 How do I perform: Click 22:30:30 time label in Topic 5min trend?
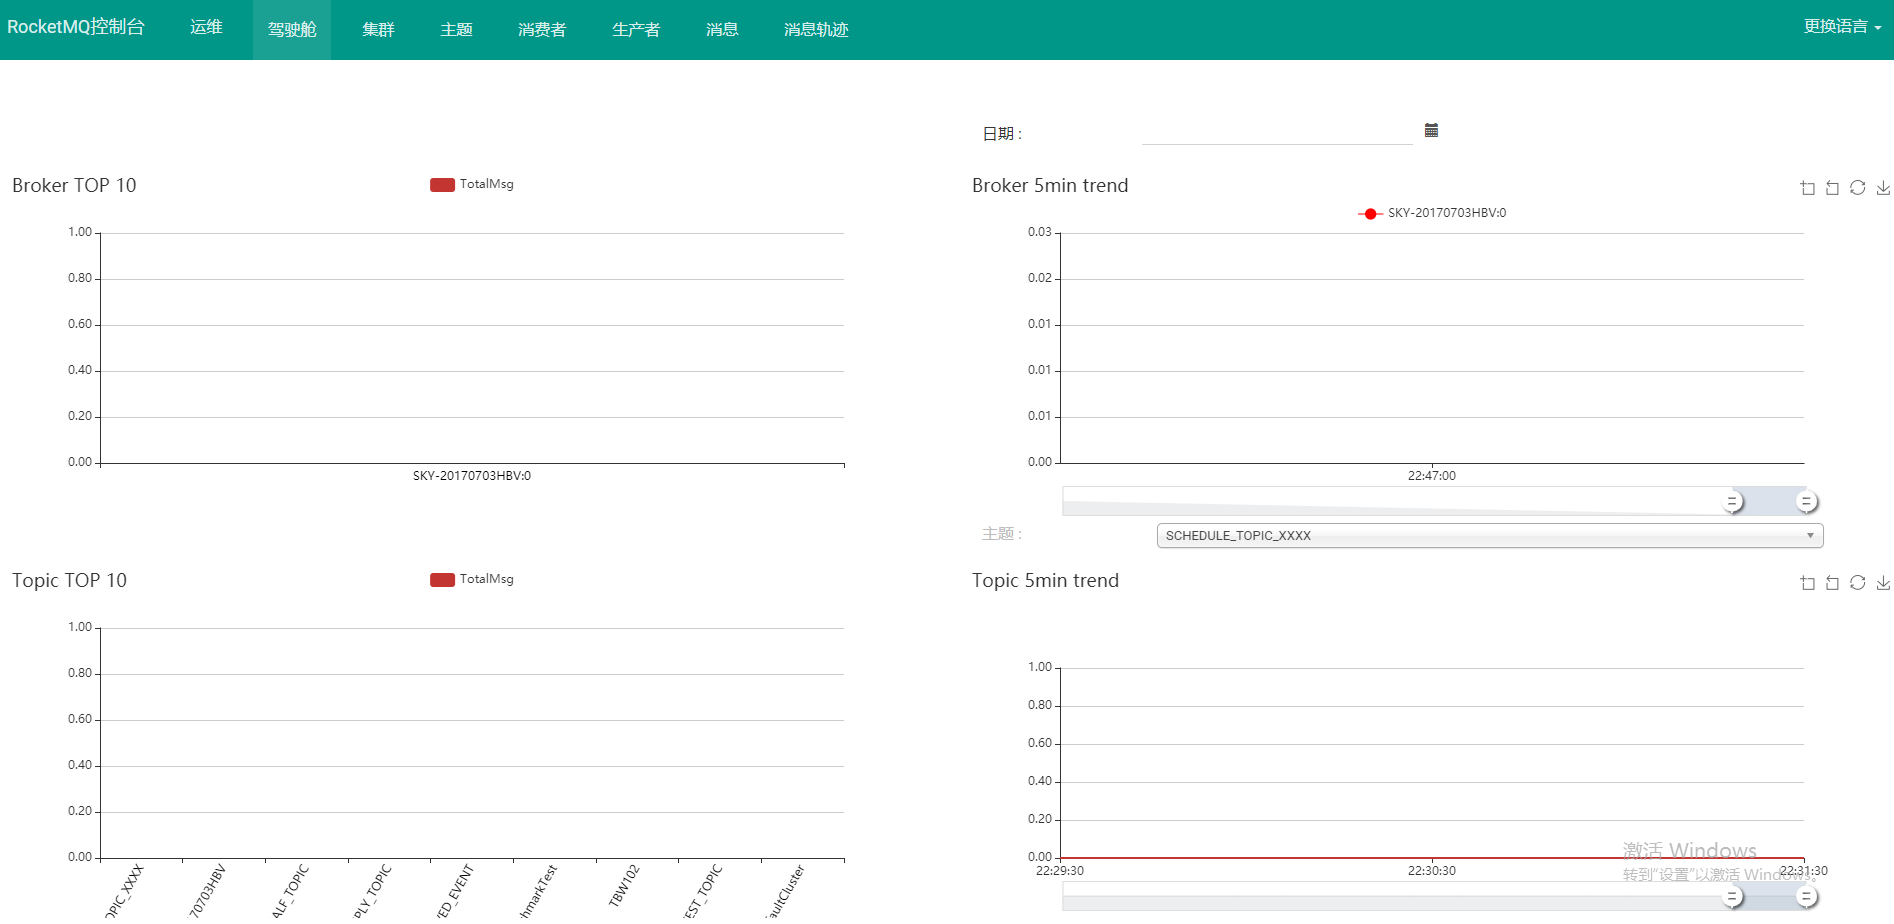1432,871
